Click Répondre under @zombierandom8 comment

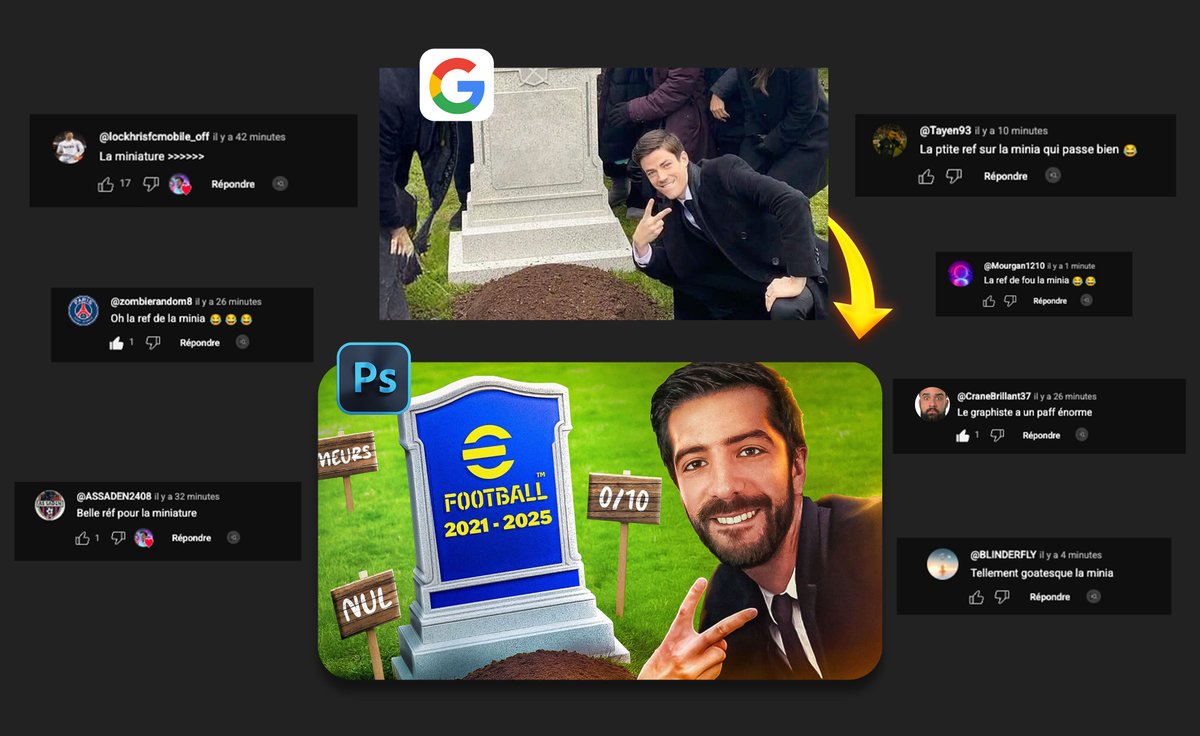pyautogui.click(x=200, y=343)
